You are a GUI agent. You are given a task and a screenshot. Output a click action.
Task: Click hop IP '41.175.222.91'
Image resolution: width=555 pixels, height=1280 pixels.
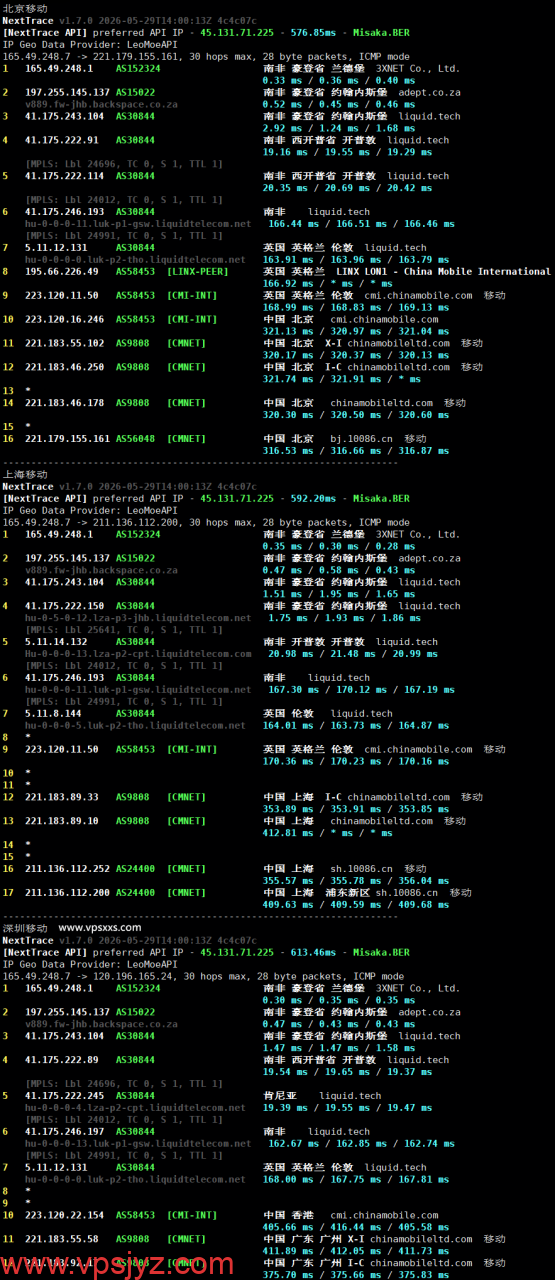(x=62, y=140)
